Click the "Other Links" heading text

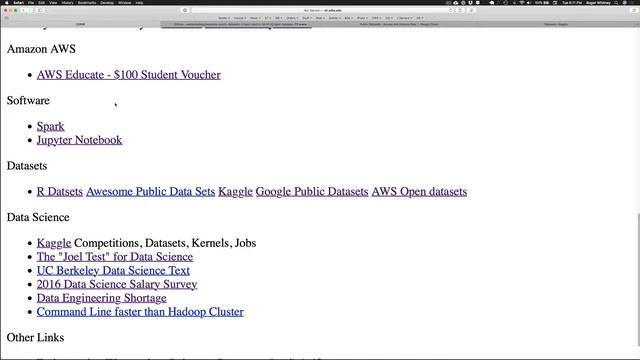pos(36,338)
